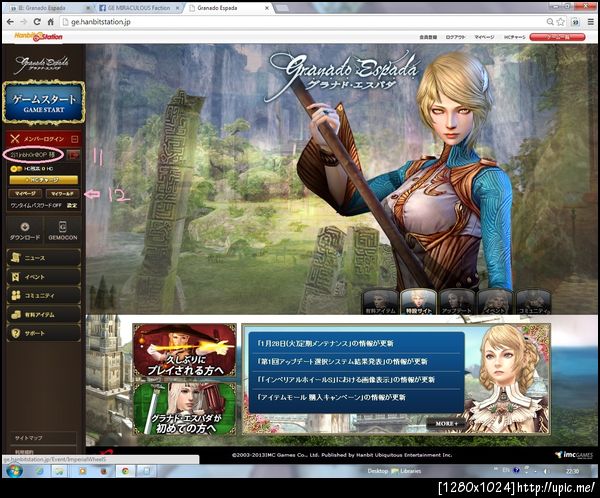Select the paid items character thumbnail

tap(380, 302)
